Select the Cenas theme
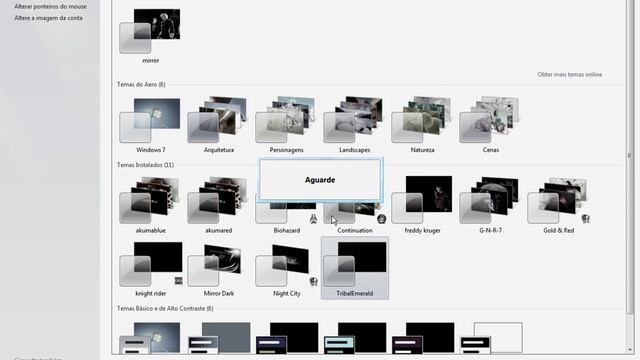The width and height of the screenshot is (640, 360). (x=490, y=121)
